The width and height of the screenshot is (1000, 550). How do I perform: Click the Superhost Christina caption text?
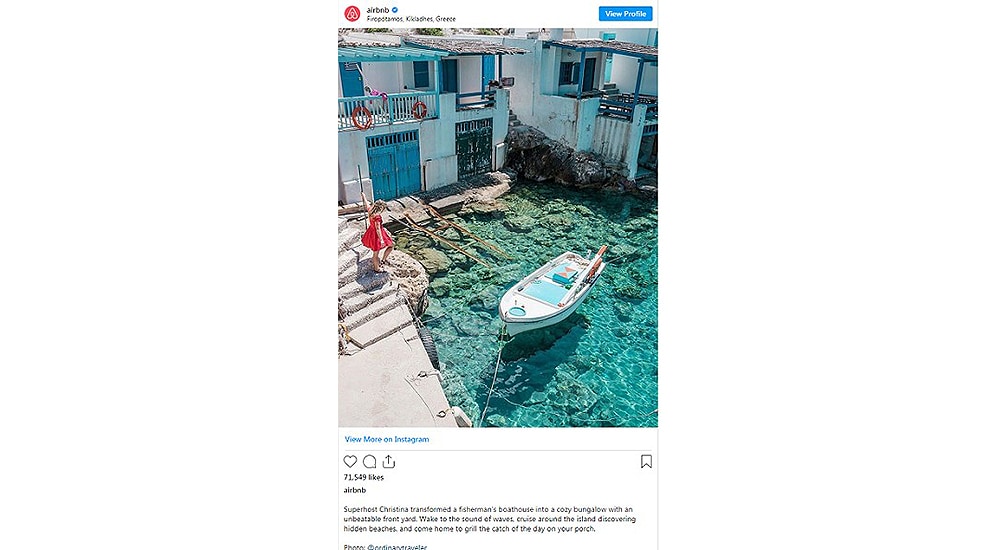(x=490, y=519)
